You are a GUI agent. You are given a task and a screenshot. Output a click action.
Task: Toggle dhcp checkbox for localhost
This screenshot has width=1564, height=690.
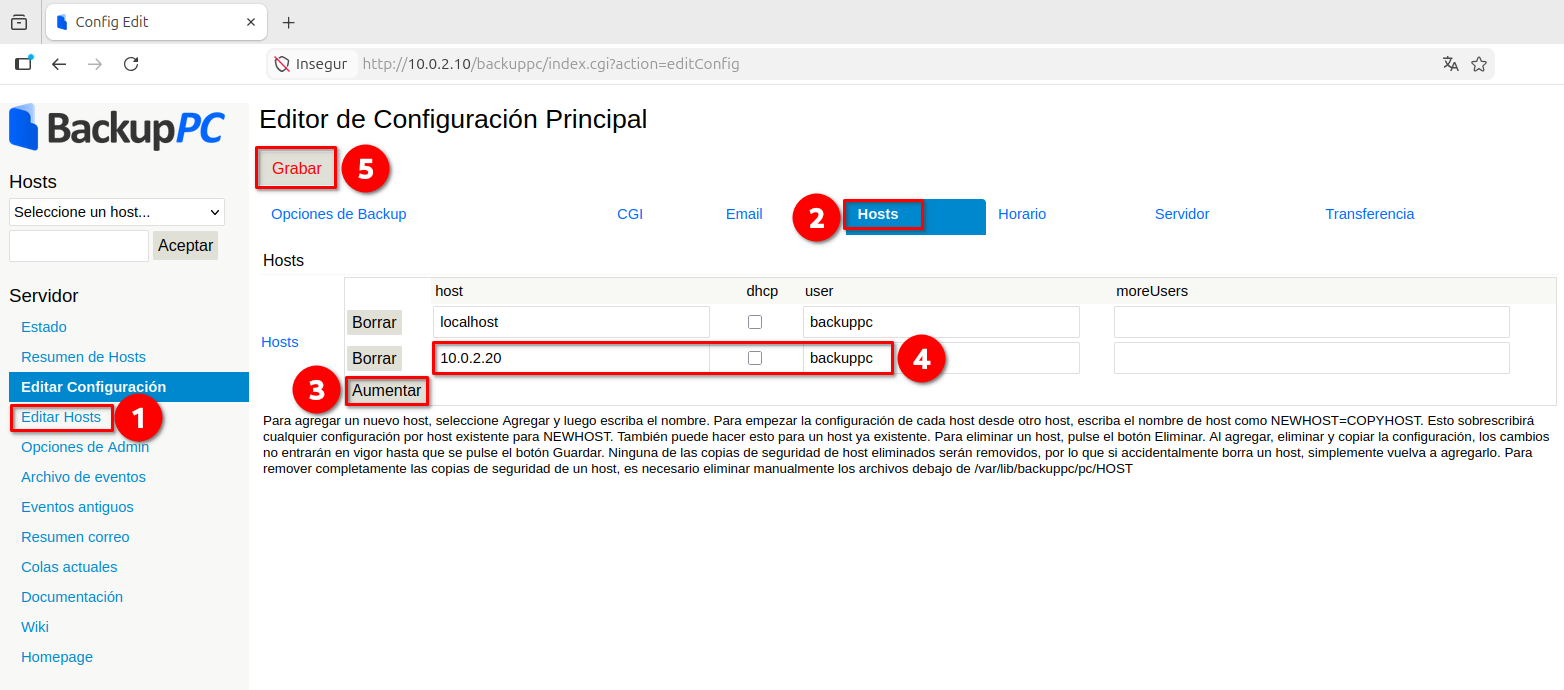click(x=755, y=322)
